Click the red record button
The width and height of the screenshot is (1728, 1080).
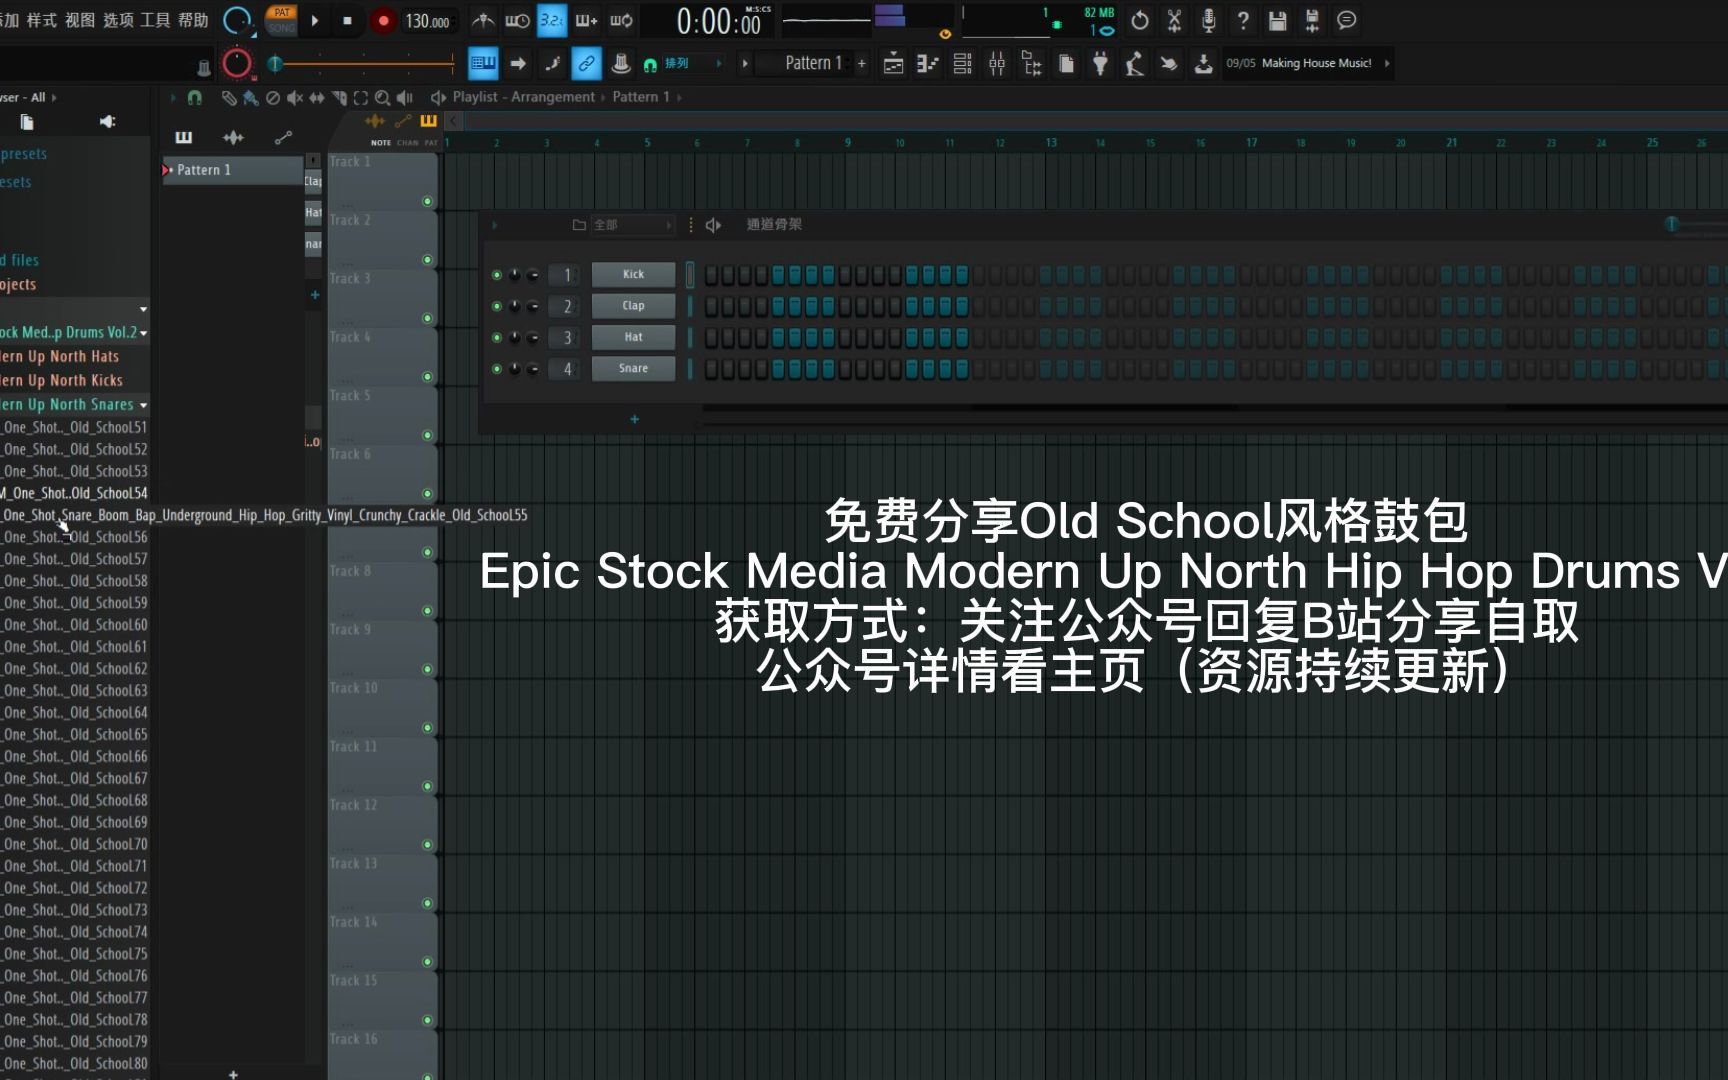tap(383, 20)
